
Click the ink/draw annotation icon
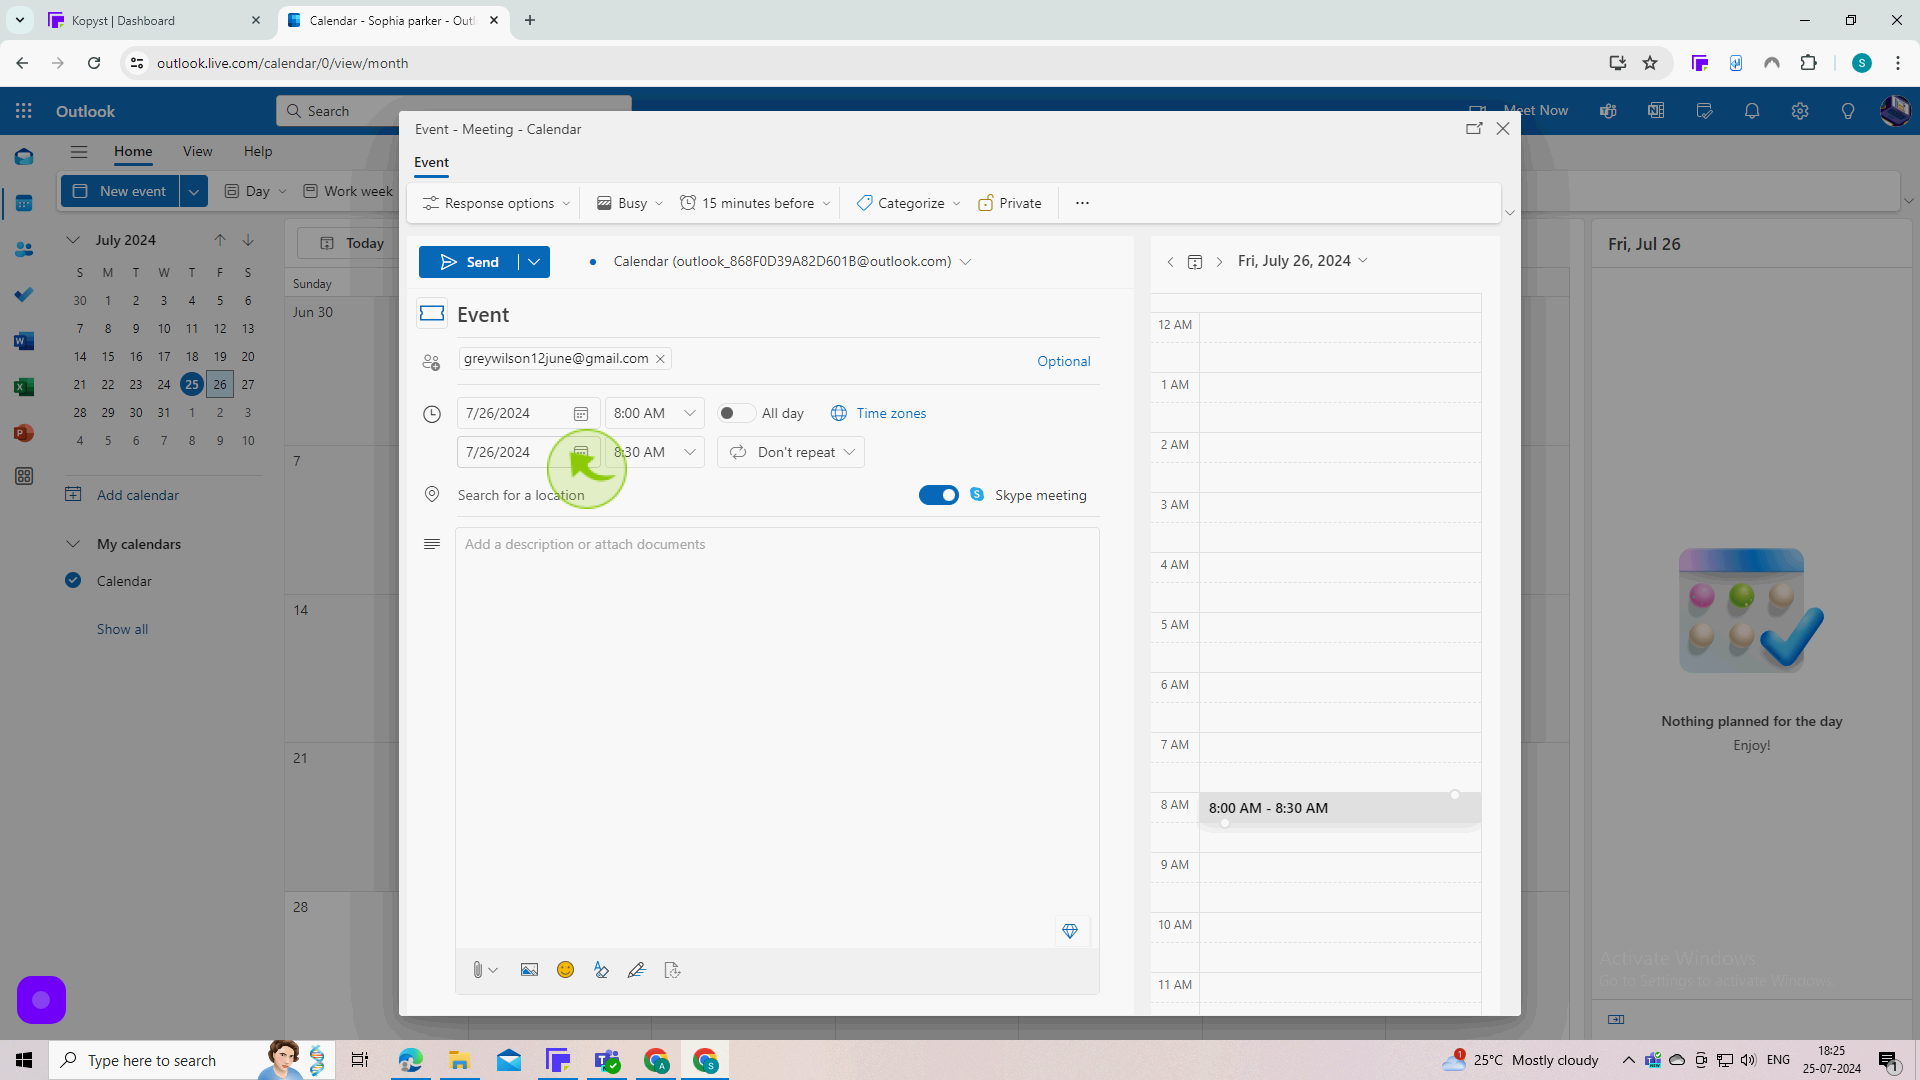pos(638,969)
